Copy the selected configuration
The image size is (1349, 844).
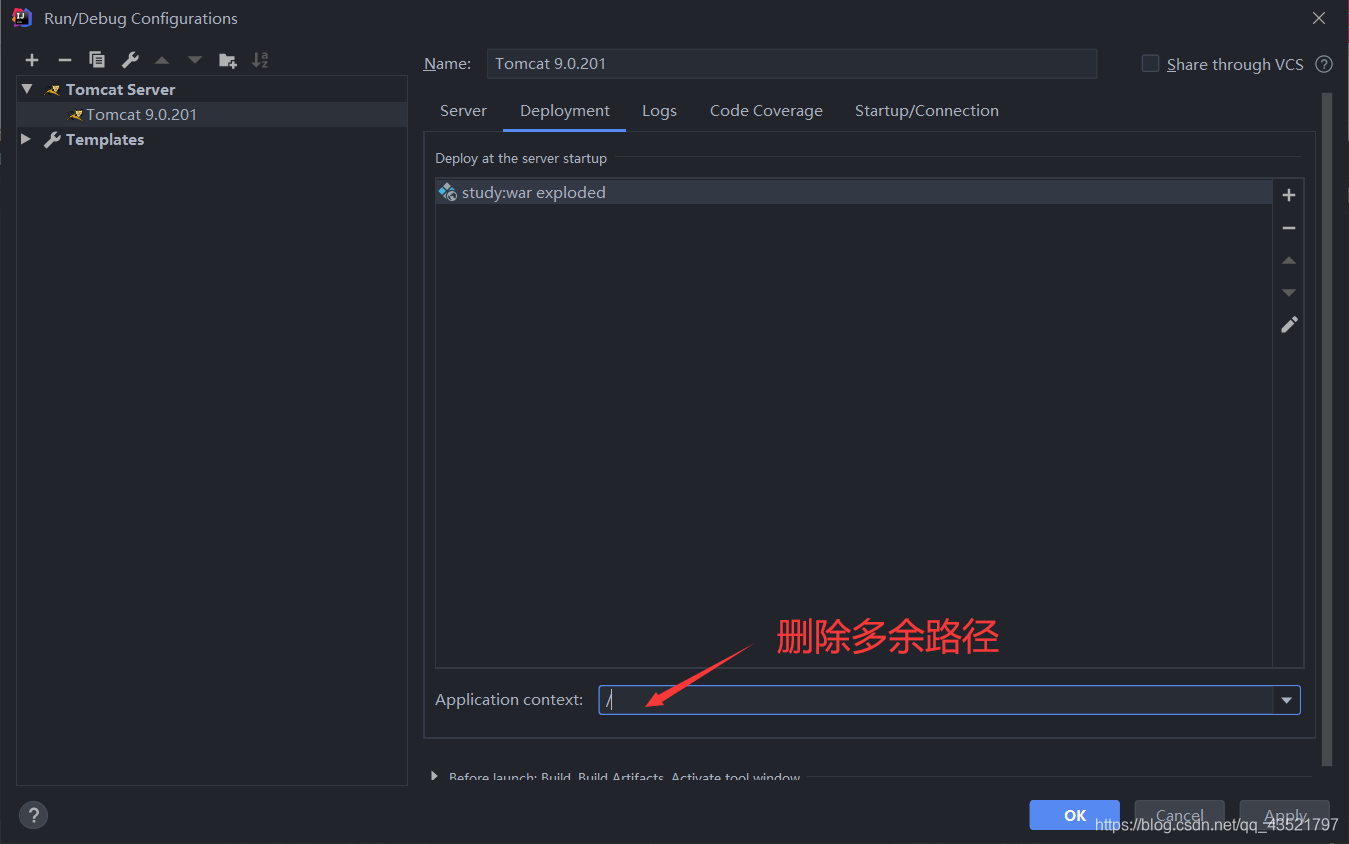(x=97, y=60)
